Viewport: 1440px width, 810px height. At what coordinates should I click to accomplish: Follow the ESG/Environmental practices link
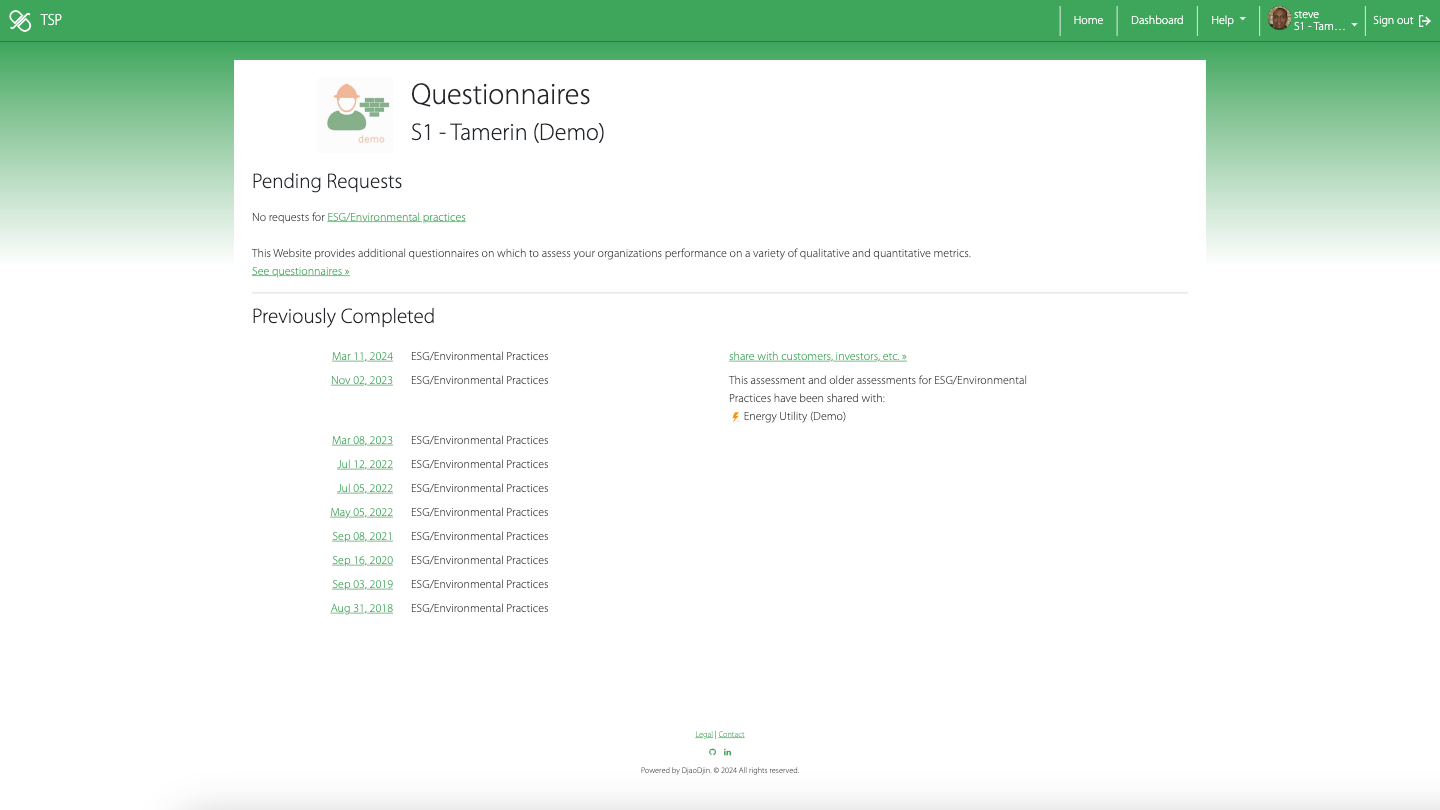tap(396, 217)
